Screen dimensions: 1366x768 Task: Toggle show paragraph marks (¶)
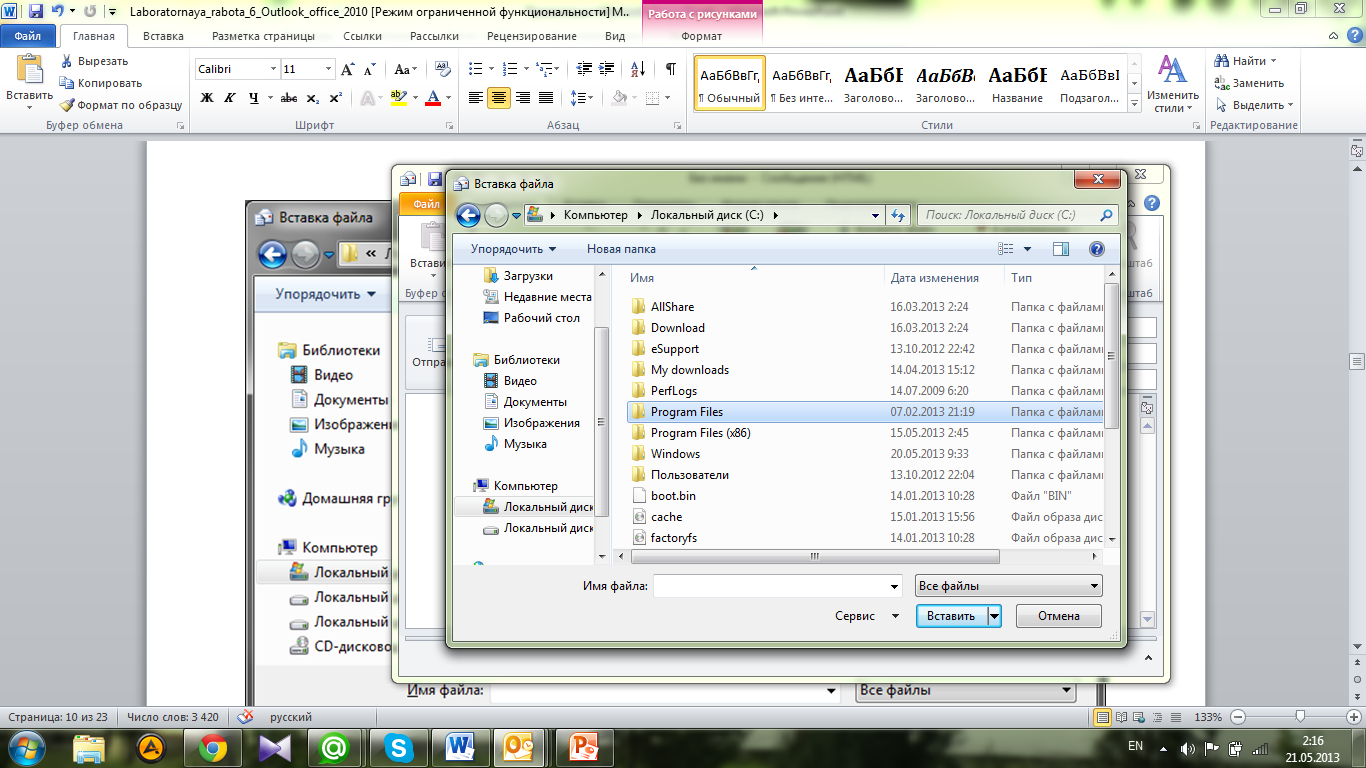tap(670, 69)
